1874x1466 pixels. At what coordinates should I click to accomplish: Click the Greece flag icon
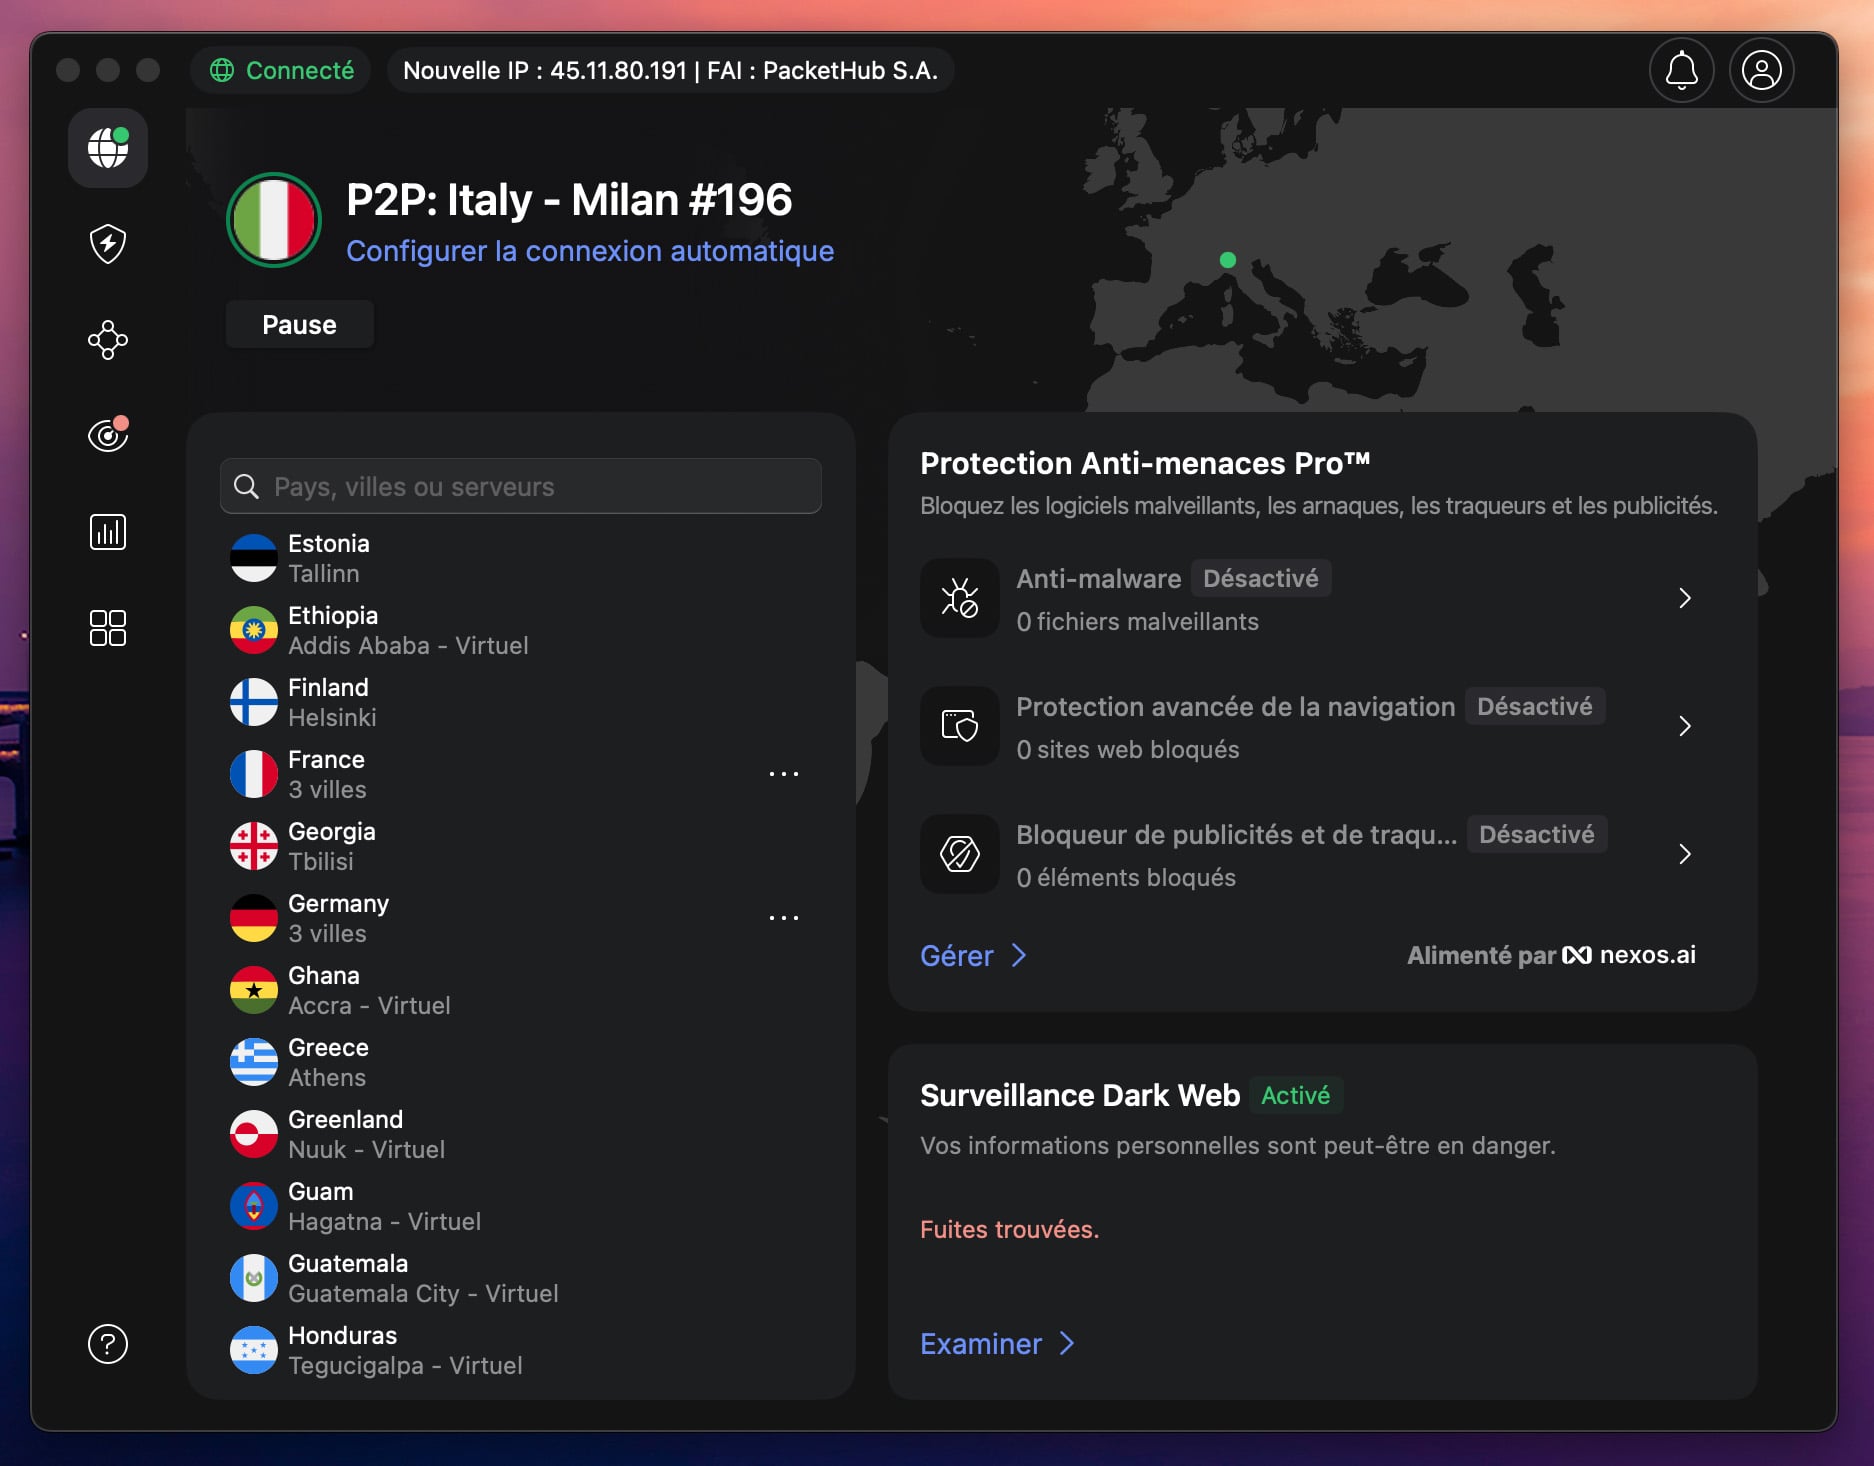tap(254, 1062)
